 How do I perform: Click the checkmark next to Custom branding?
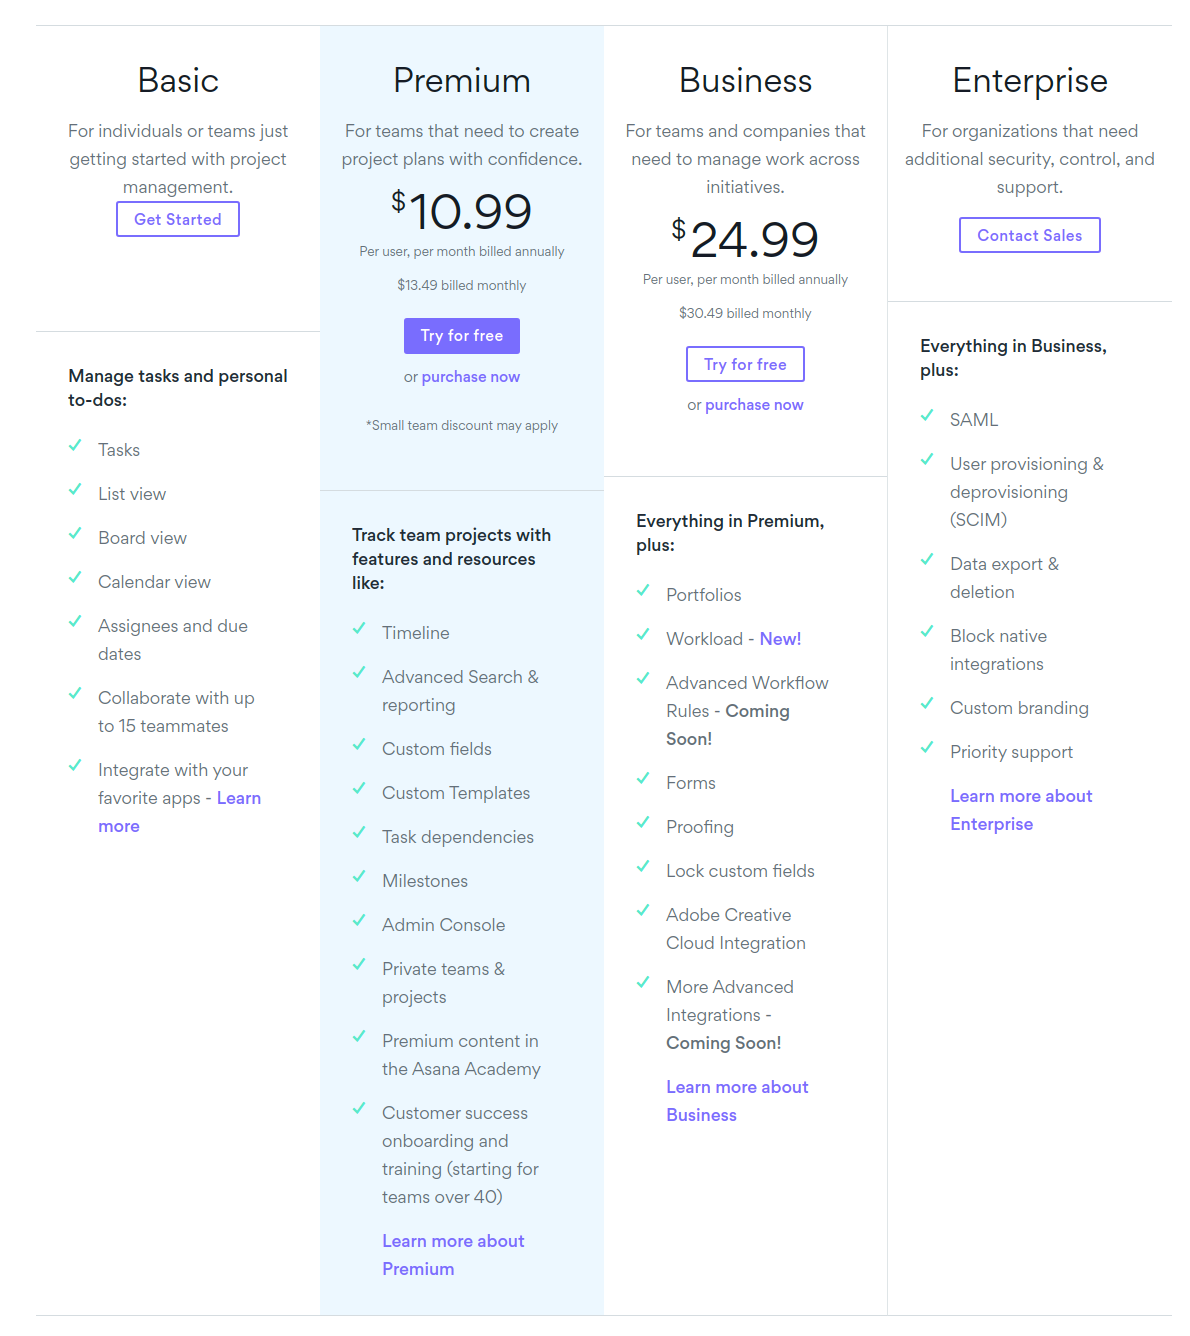pos(927,704)
